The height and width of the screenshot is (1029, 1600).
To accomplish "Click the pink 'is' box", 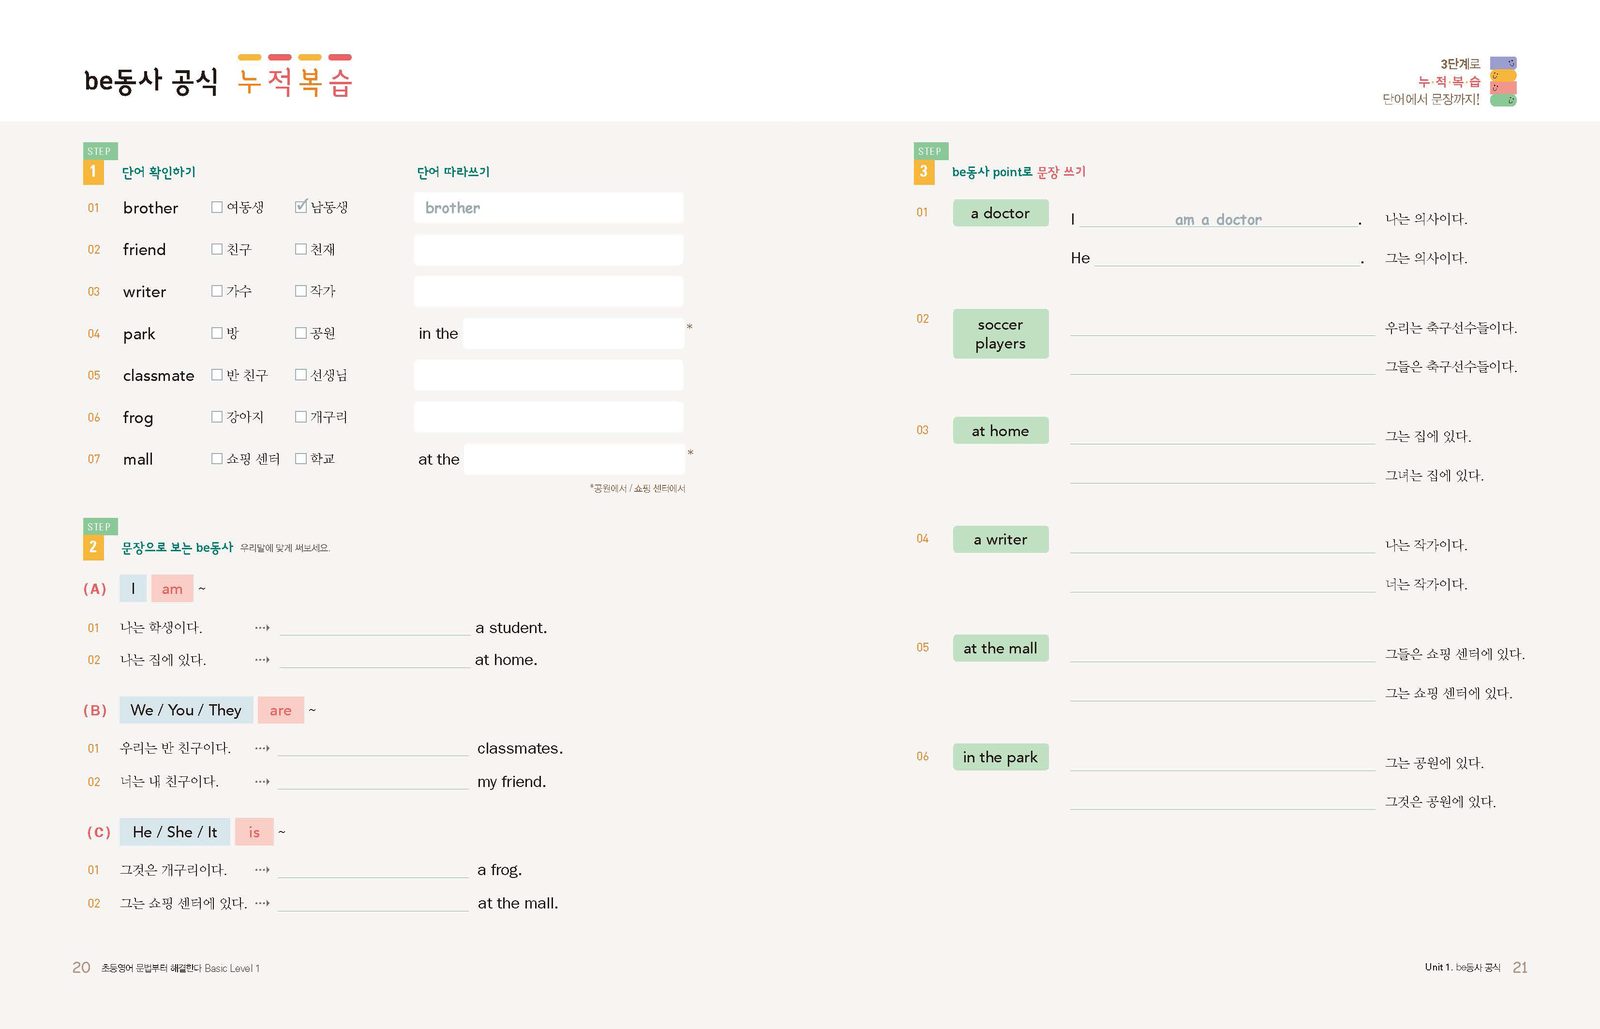I will (254, 832).
